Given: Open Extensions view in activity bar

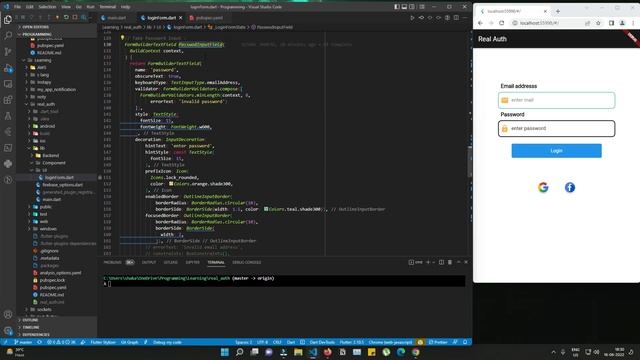Looking at the screenshot, I should click(x=8, y=100).
